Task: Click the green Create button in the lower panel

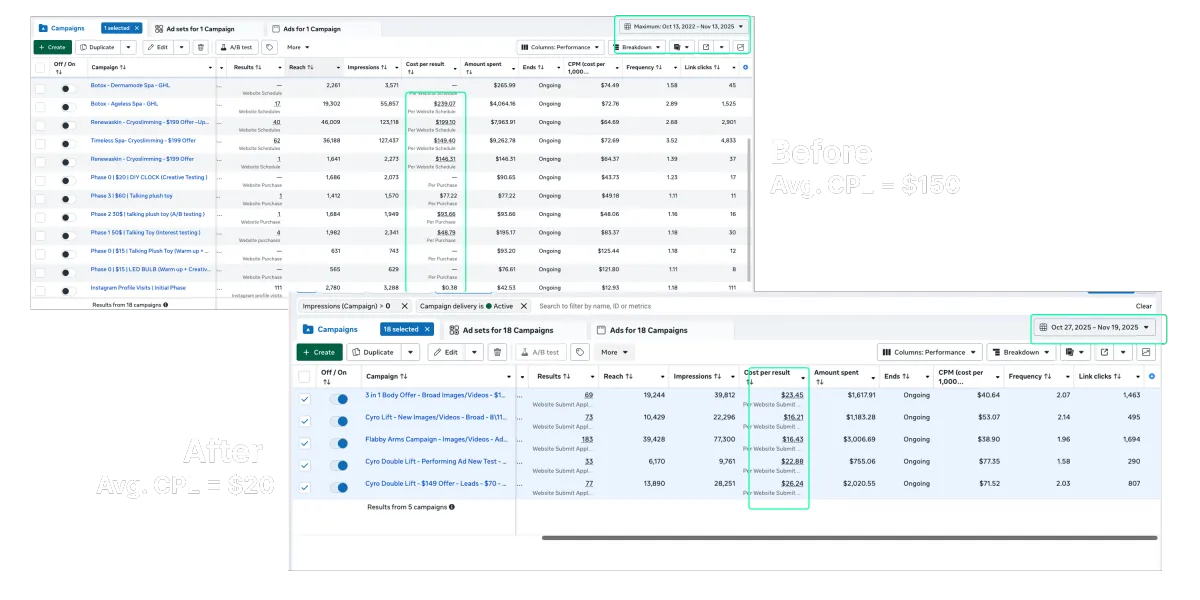Action: pos(319,352)
